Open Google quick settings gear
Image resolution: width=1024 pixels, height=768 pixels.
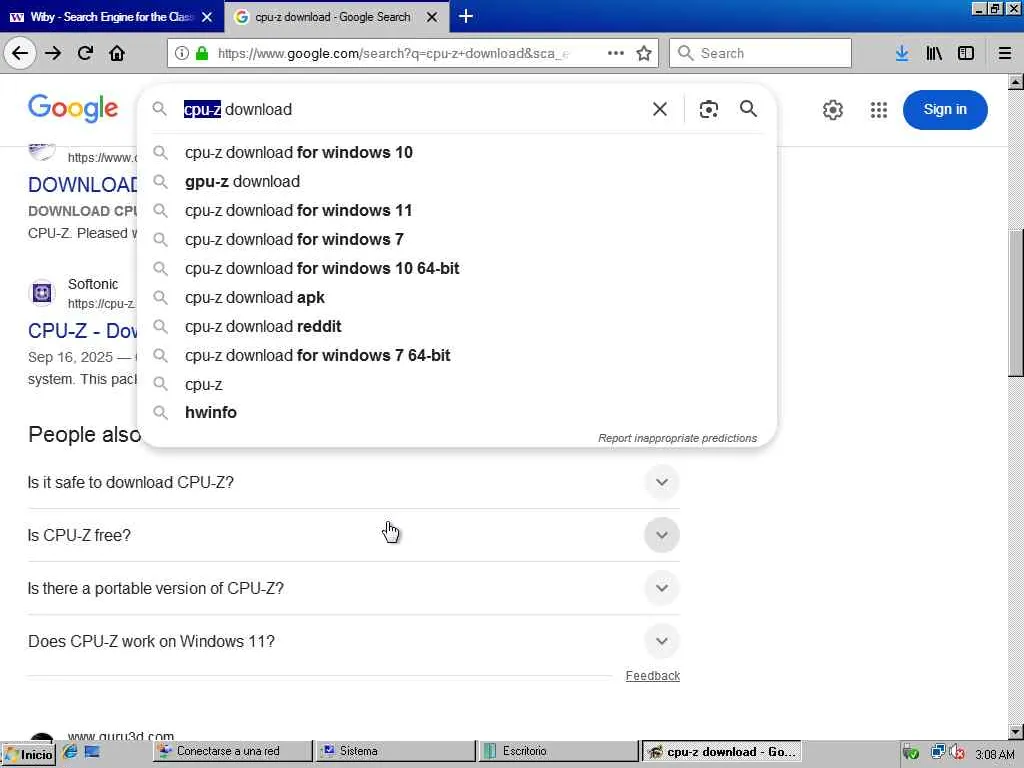(x=833, y=110)
